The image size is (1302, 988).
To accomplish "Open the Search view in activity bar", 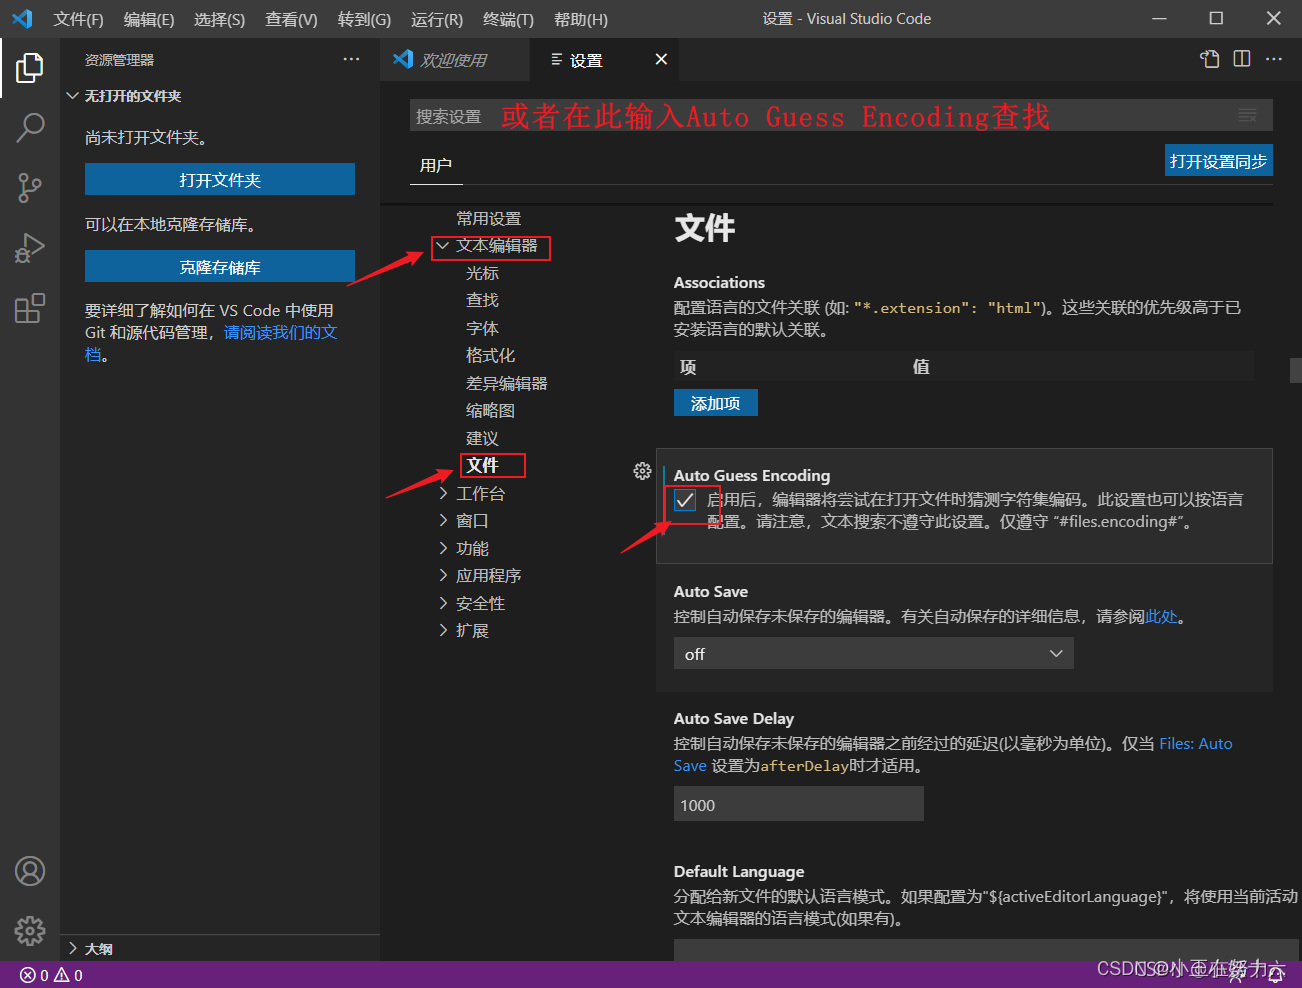I will (30, 127).
